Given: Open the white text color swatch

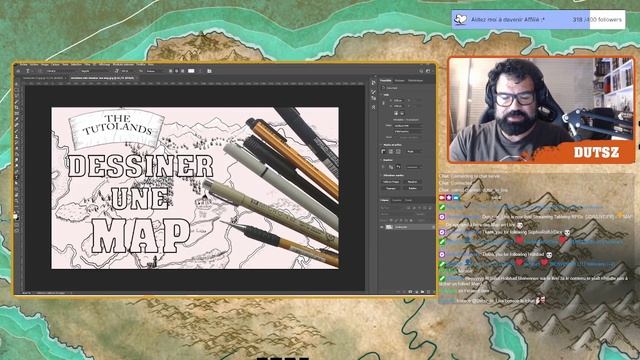Looking at the screenshot, I should tap(191, 71).
